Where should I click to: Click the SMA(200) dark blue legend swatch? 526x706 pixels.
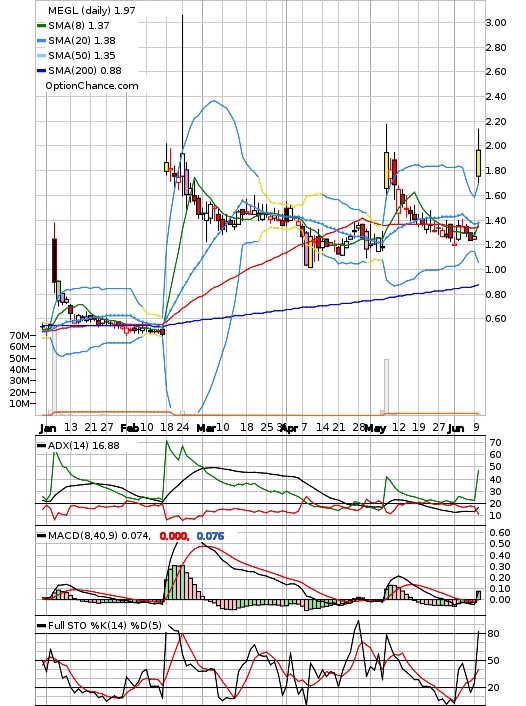tap(41, 70)
